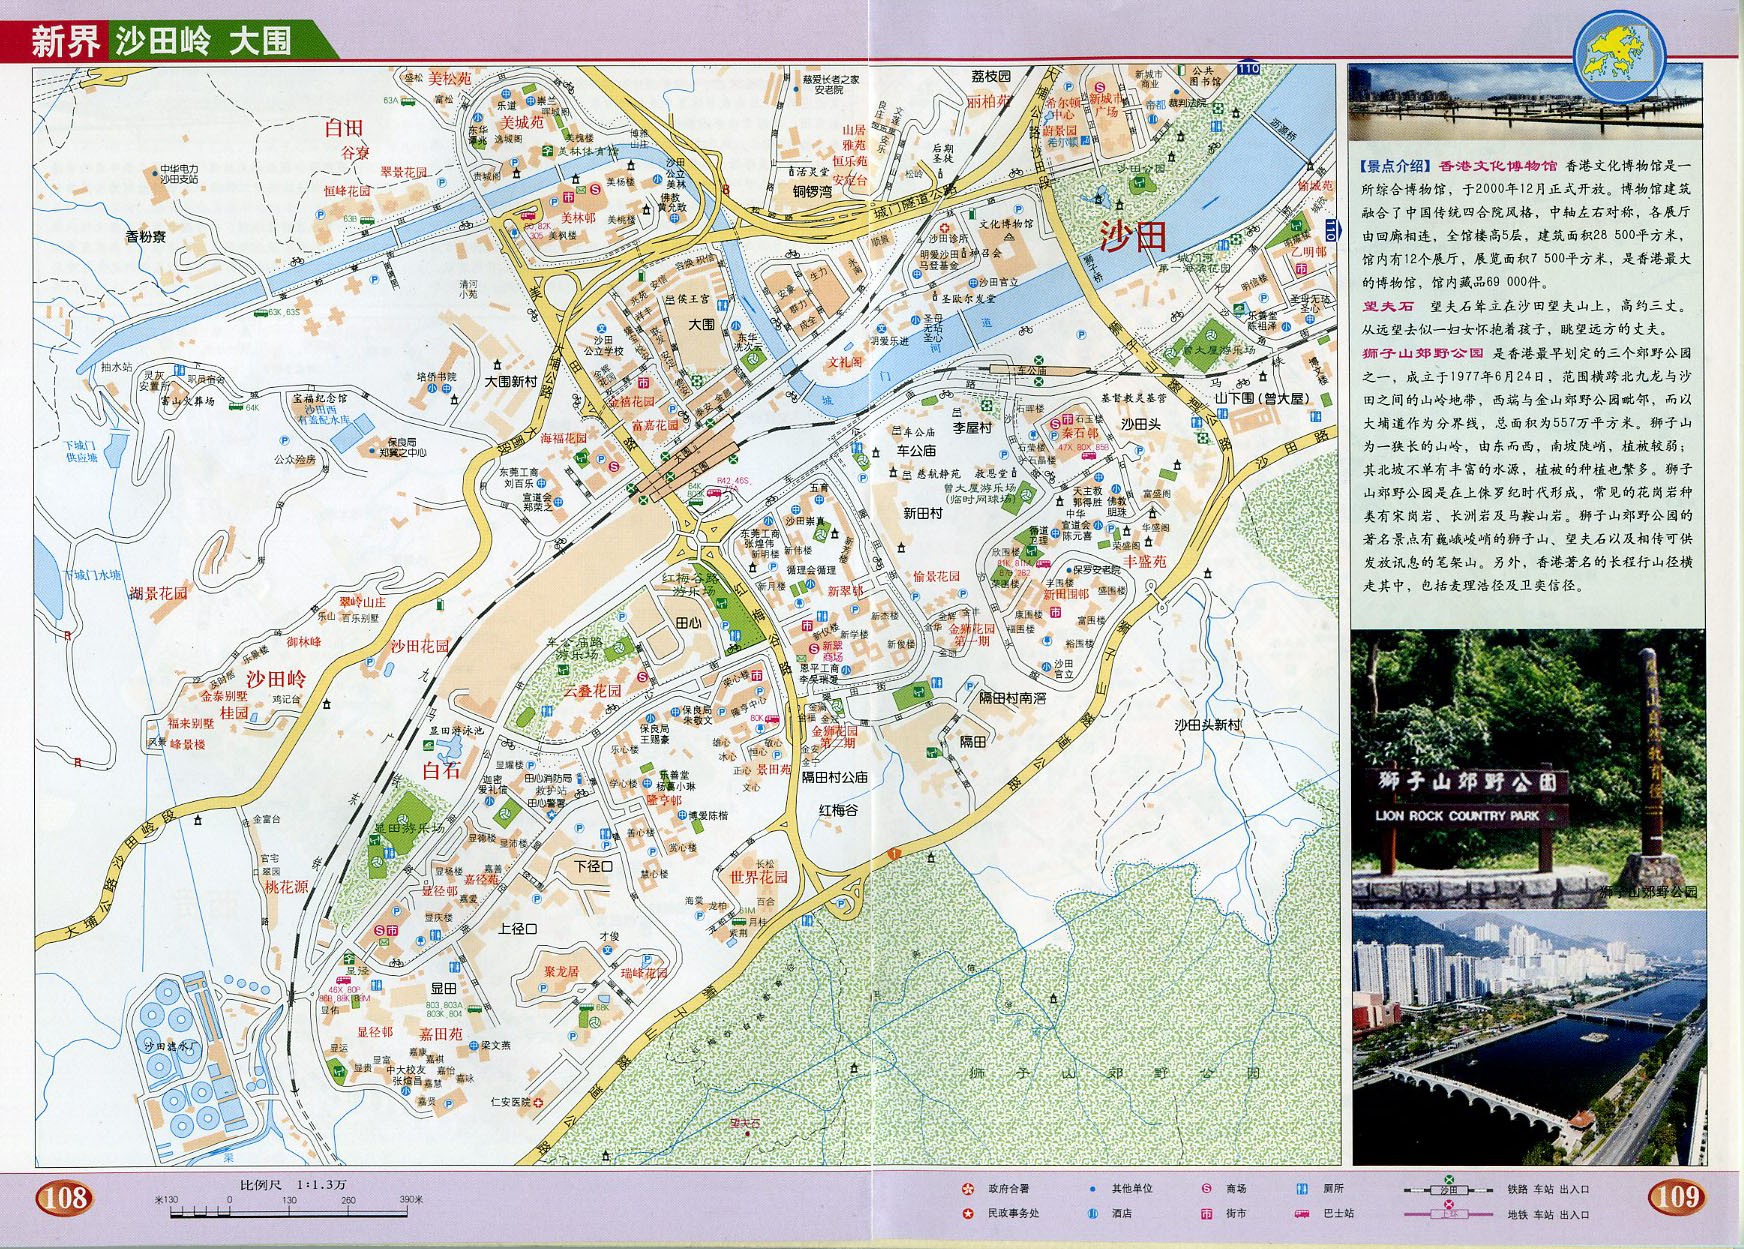The height and width of the screenshot is (1249, 1744).
Task: Click the pink metro line symbol in the legend
Action: coord(1448,1213)
